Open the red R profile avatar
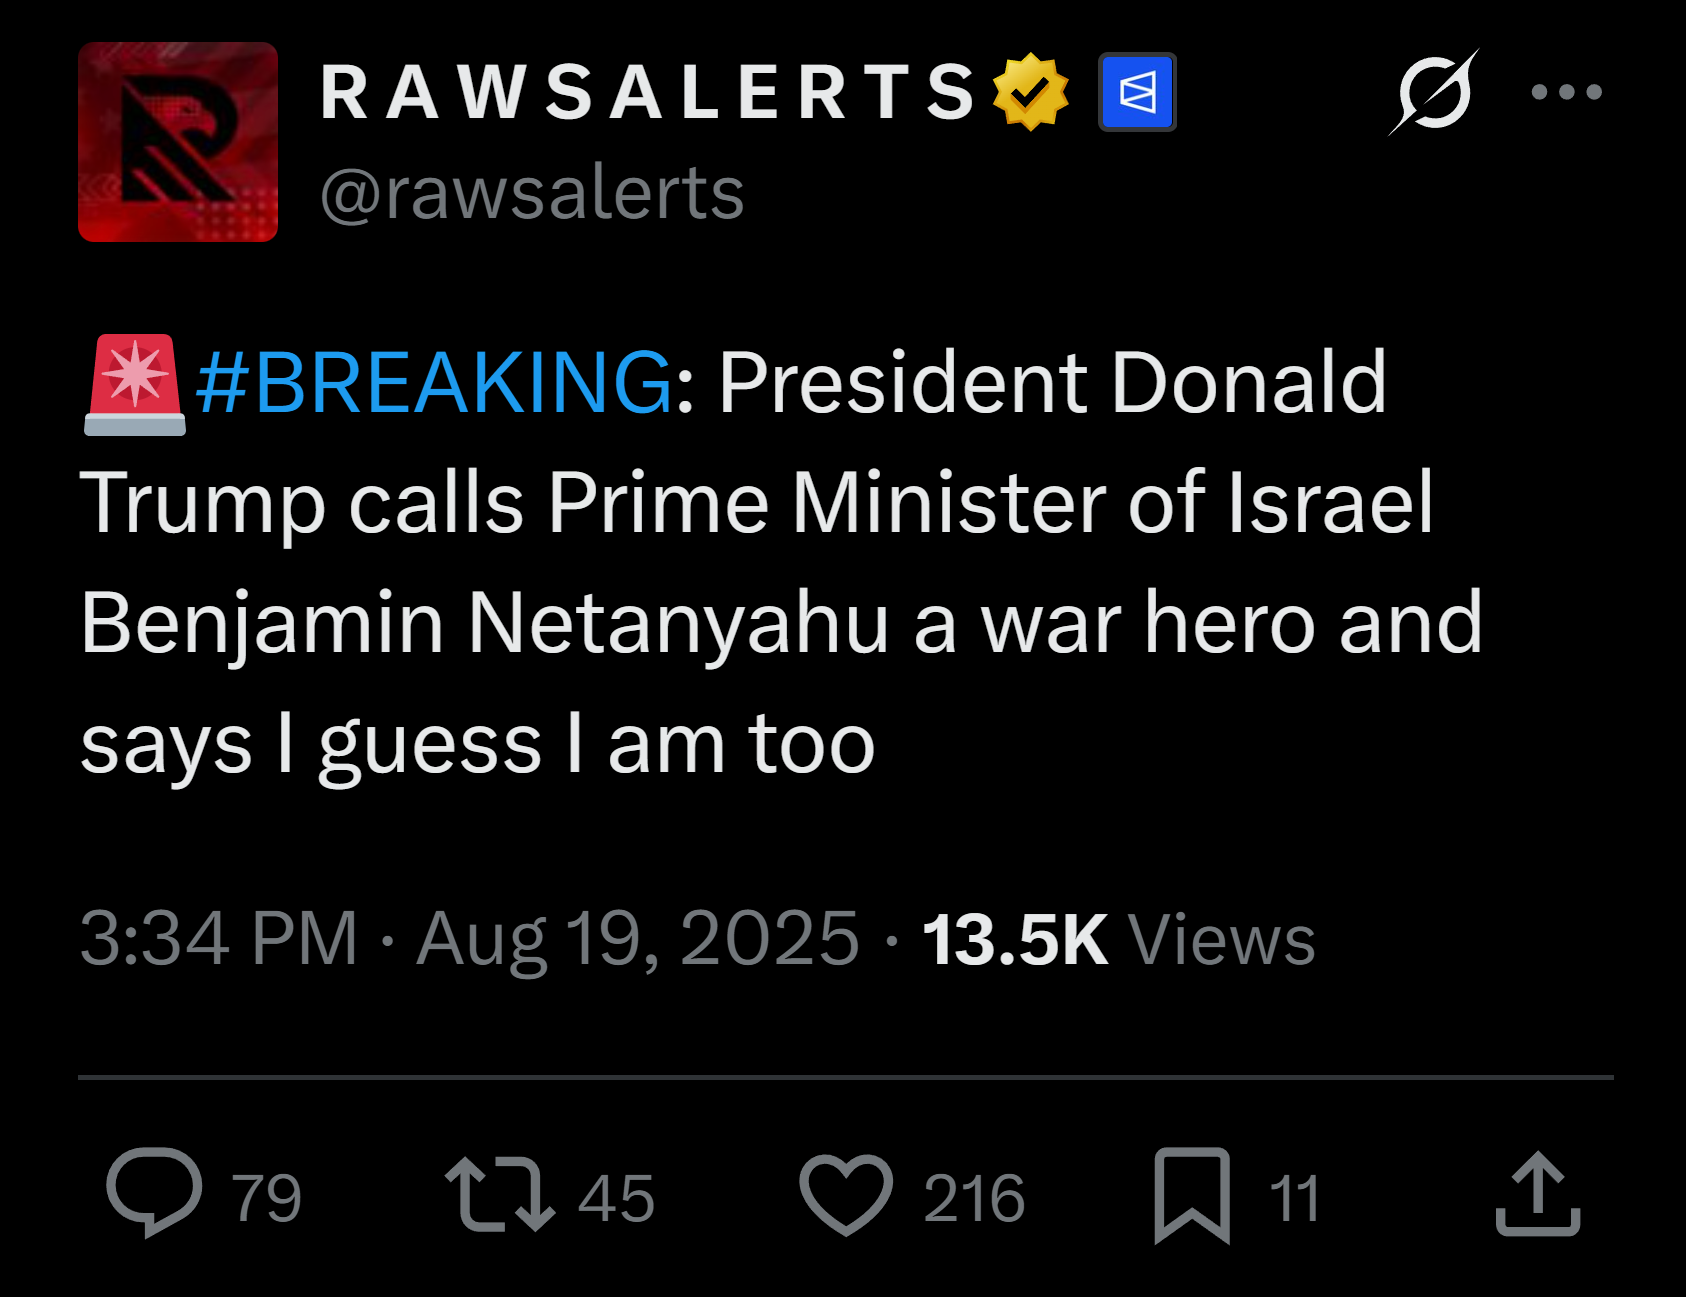This screenshot has width=1686, height=1297. 178,142
